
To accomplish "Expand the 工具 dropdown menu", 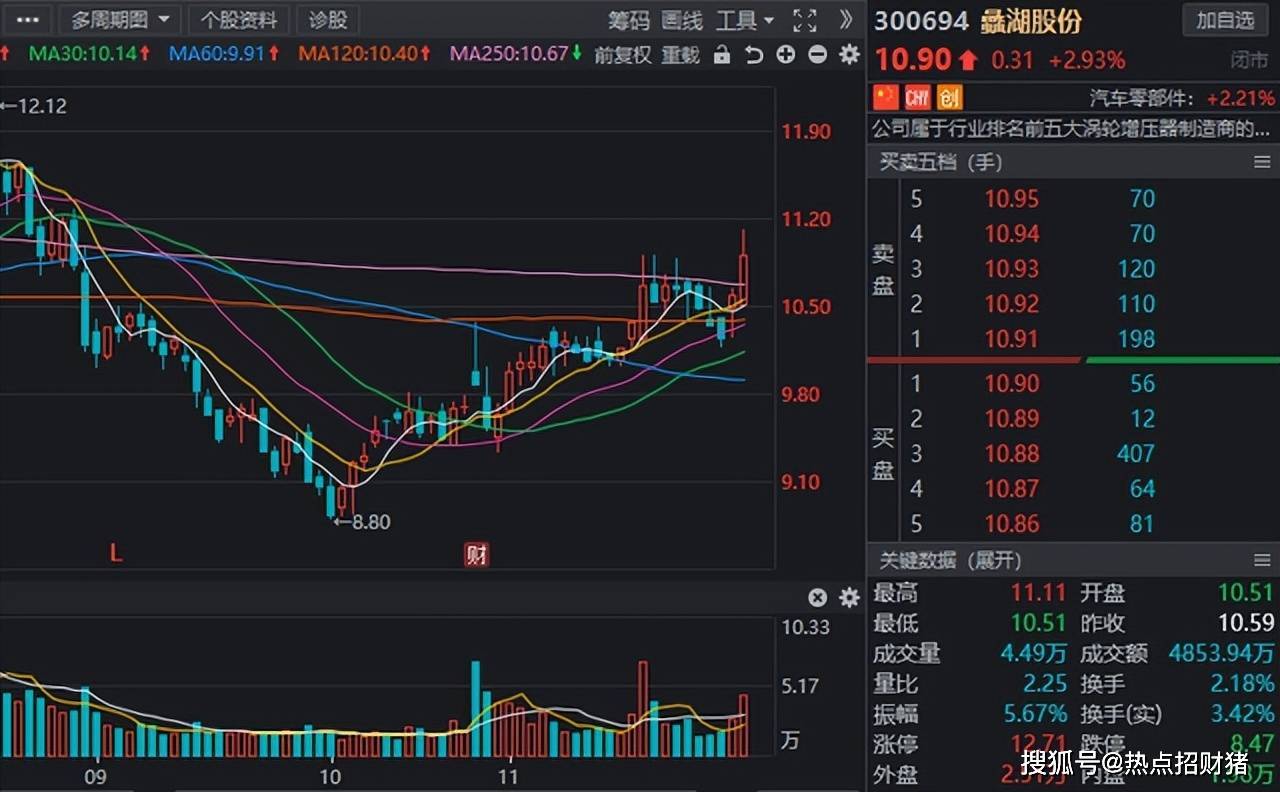I will (745, 20).
